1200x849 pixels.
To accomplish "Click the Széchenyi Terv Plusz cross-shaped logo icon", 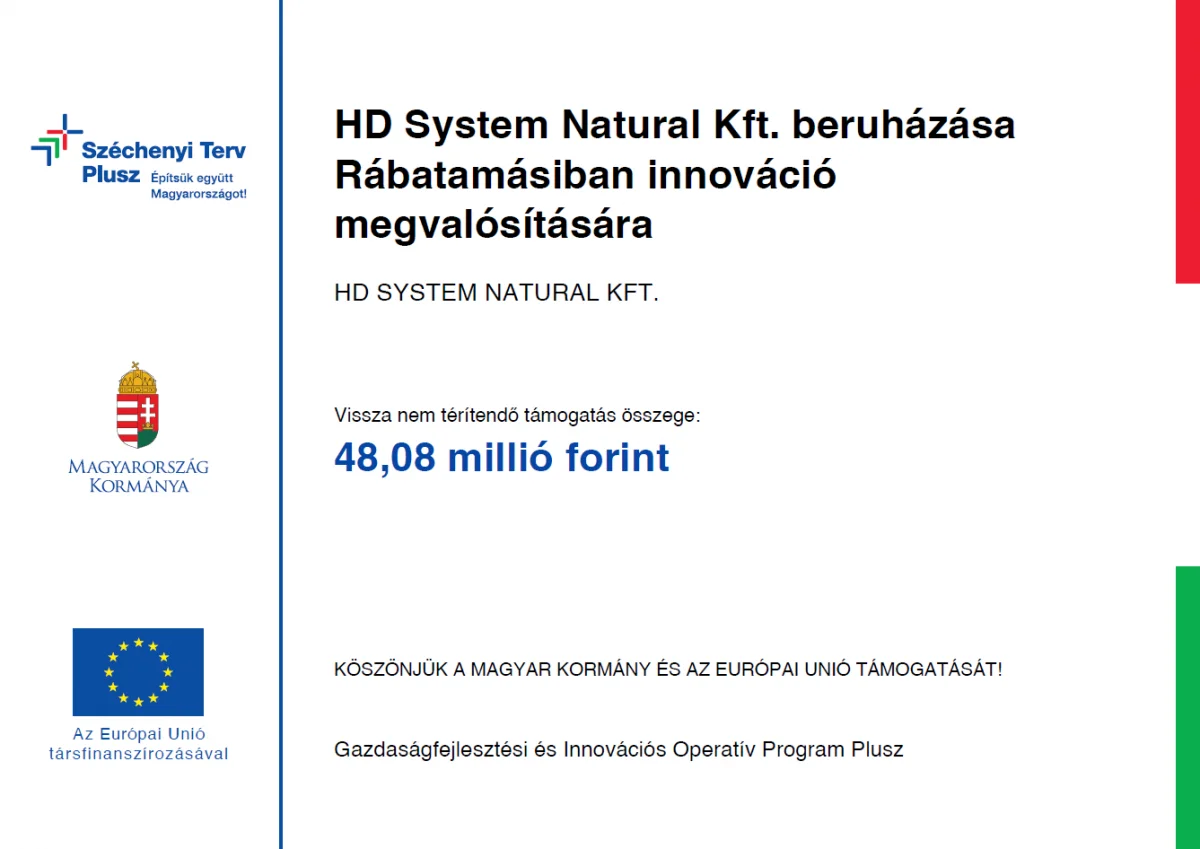I will (57, 140).
